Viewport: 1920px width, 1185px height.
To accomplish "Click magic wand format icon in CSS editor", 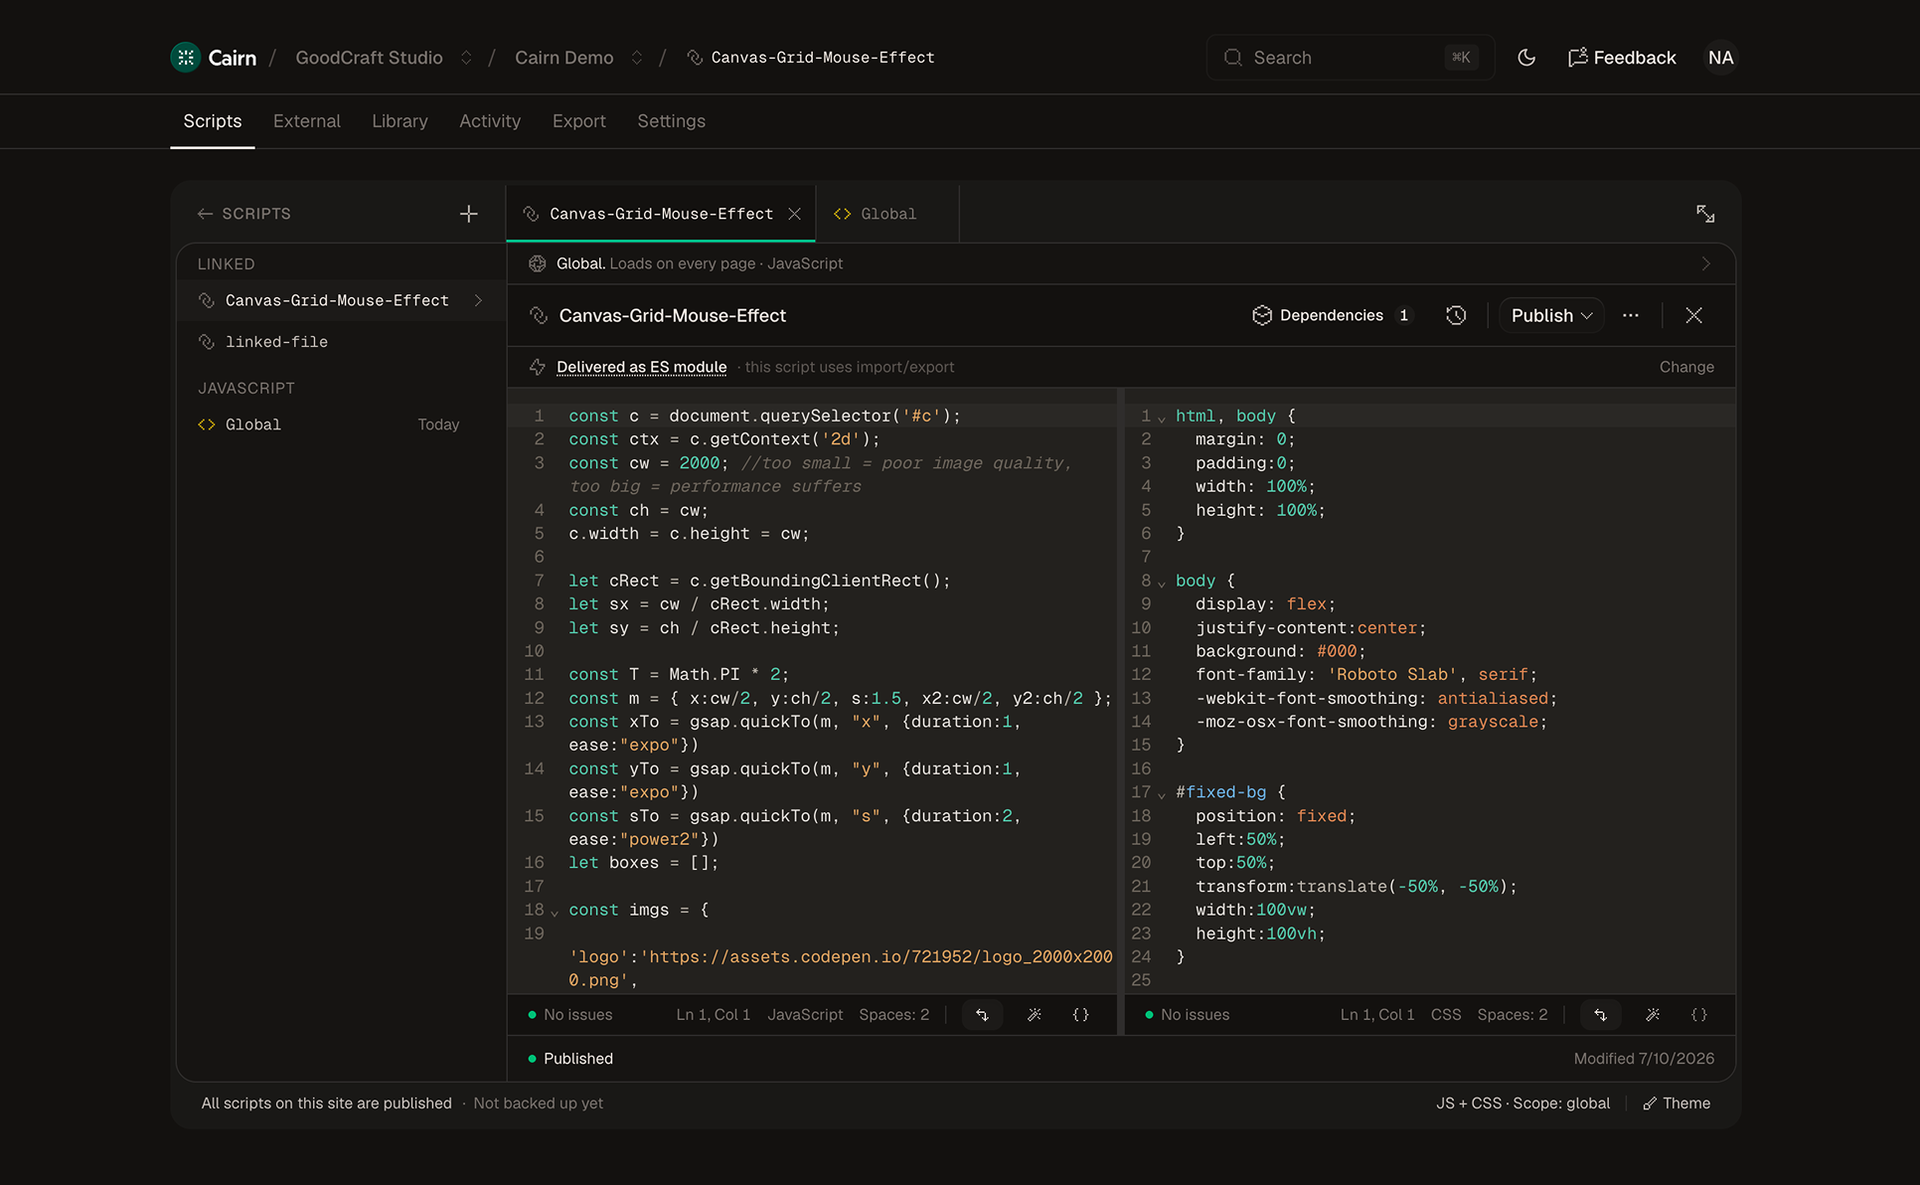I will click(x=1652, y=1015).
